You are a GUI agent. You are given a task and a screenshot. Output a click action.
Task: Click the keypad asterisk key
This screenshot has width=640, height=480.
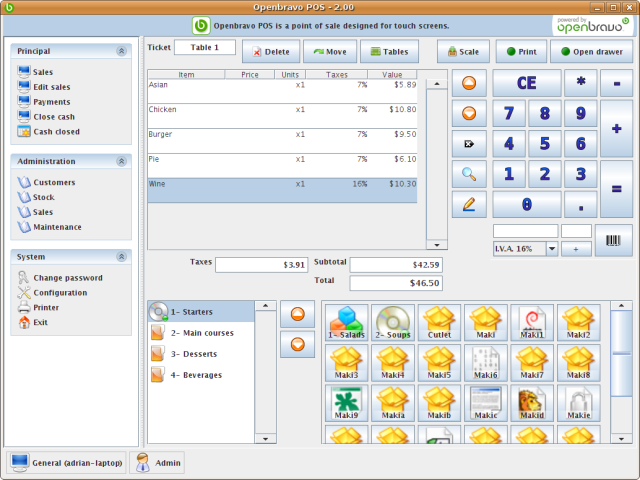coord(581,83)
